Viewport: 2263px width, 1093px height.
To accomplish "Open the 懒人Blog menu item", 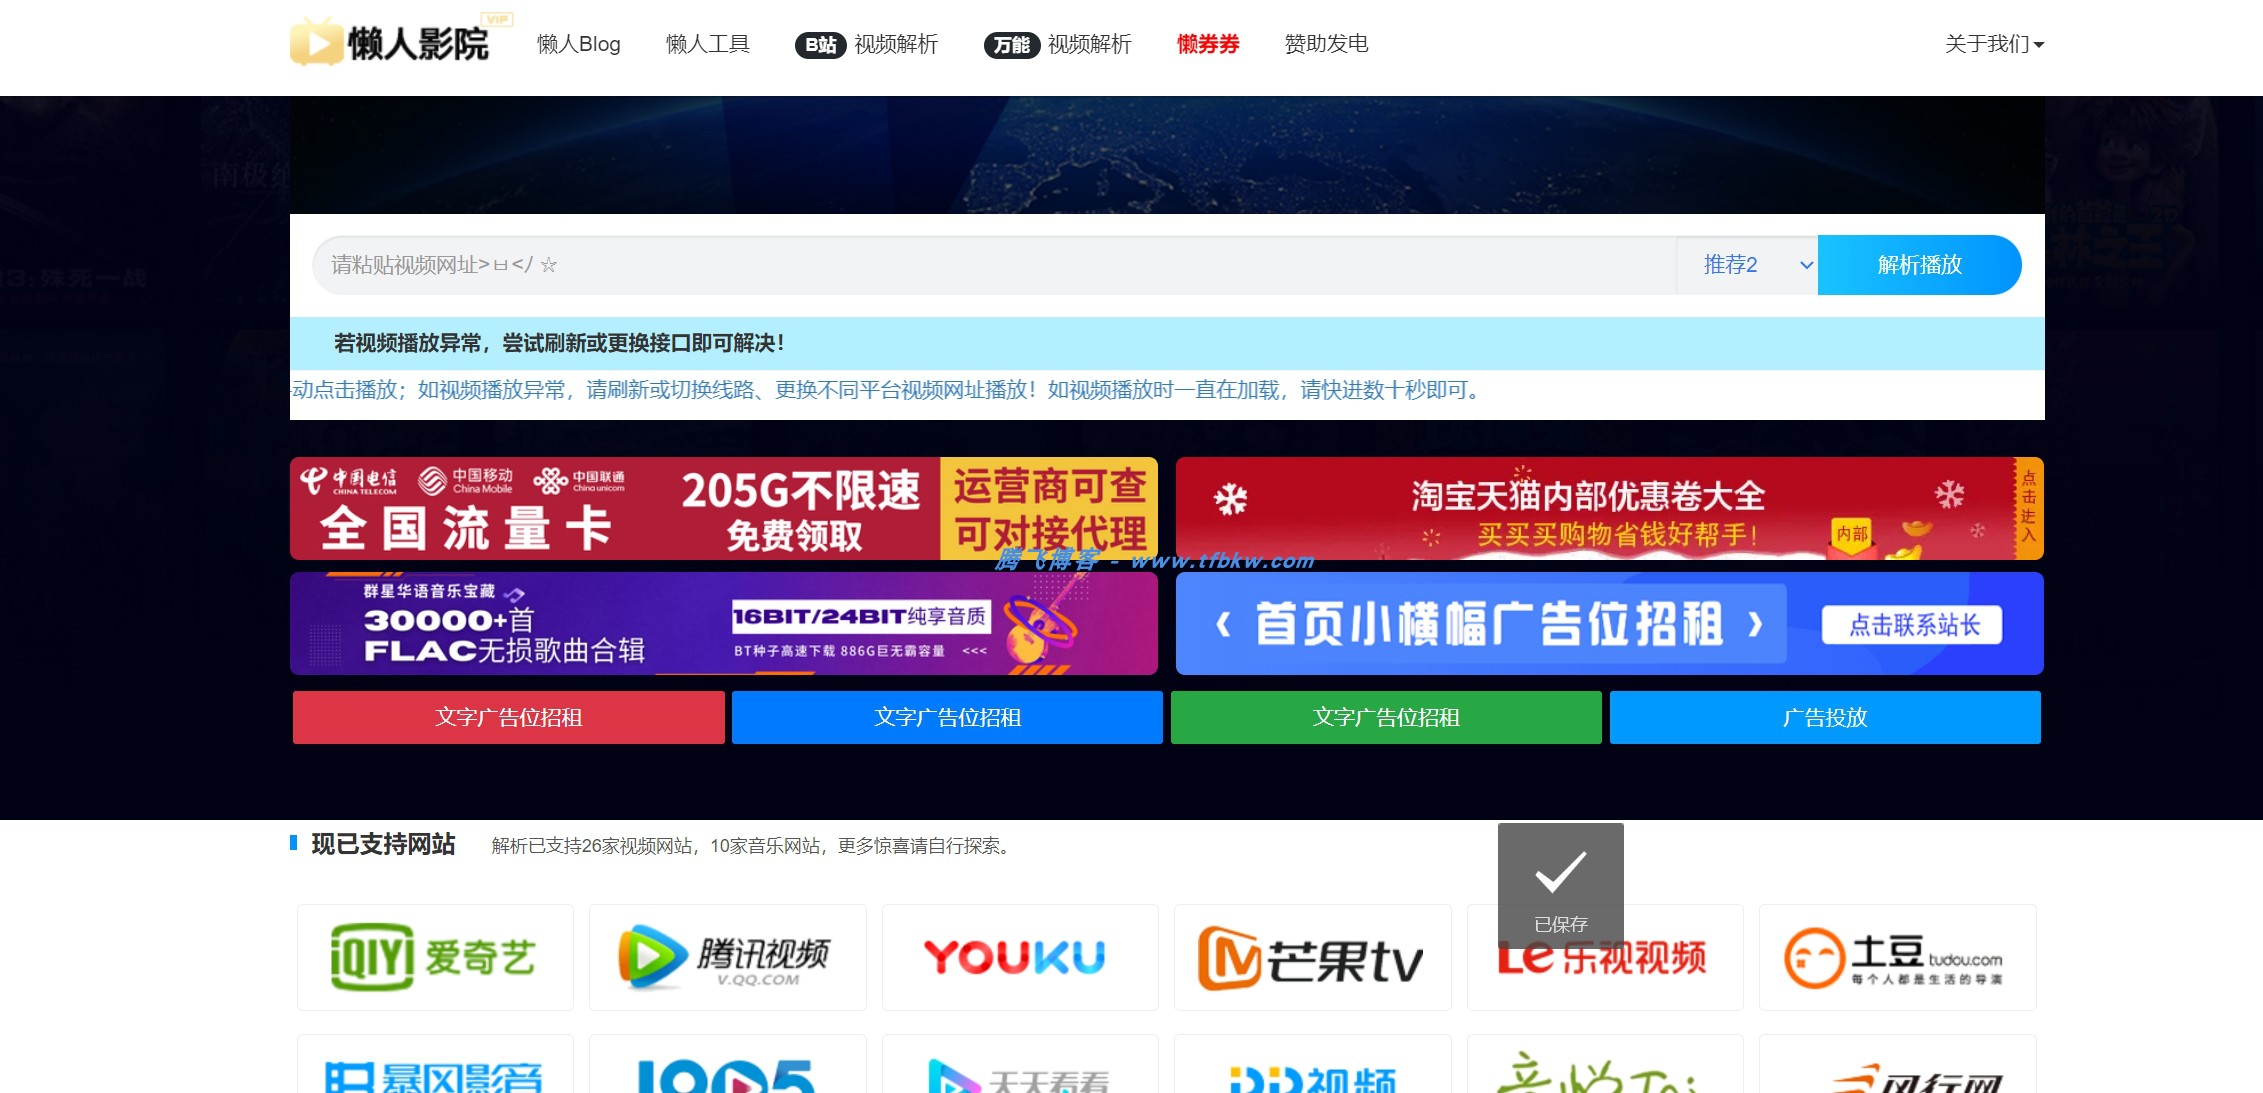I will (x=579, y=45).
